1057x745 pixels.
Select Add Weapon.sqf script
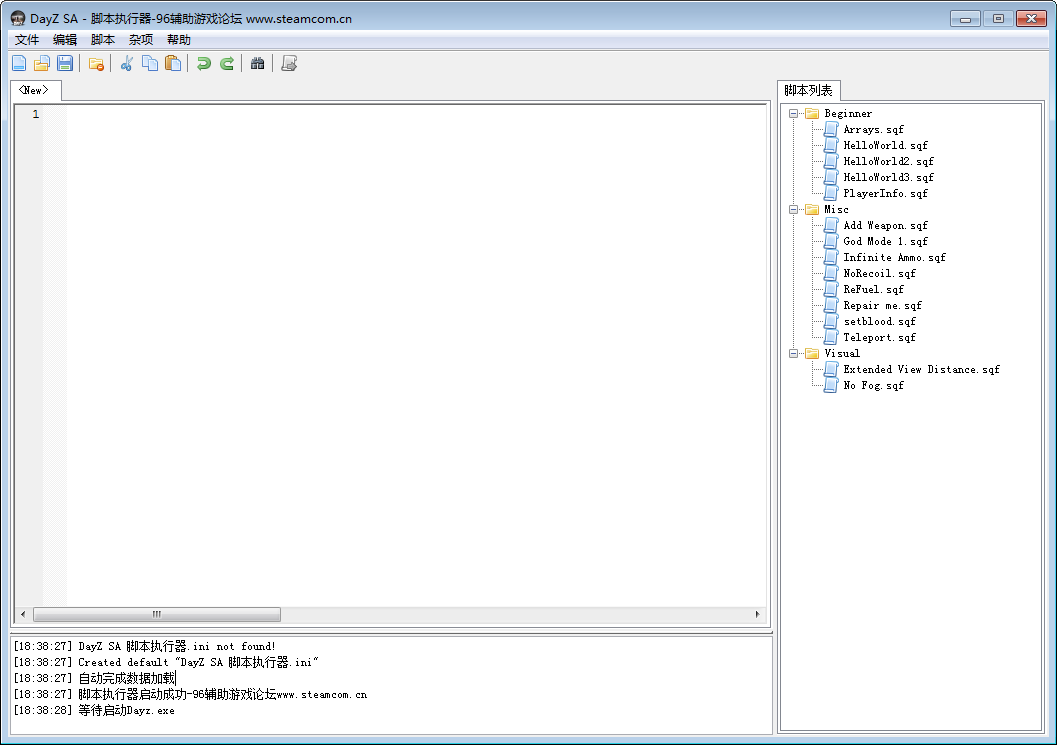pos(885,225)
